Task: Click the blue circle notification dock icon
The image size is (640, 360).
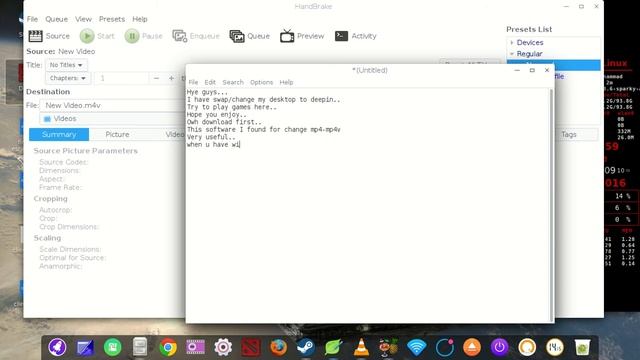Action: (x=444, y=347)
